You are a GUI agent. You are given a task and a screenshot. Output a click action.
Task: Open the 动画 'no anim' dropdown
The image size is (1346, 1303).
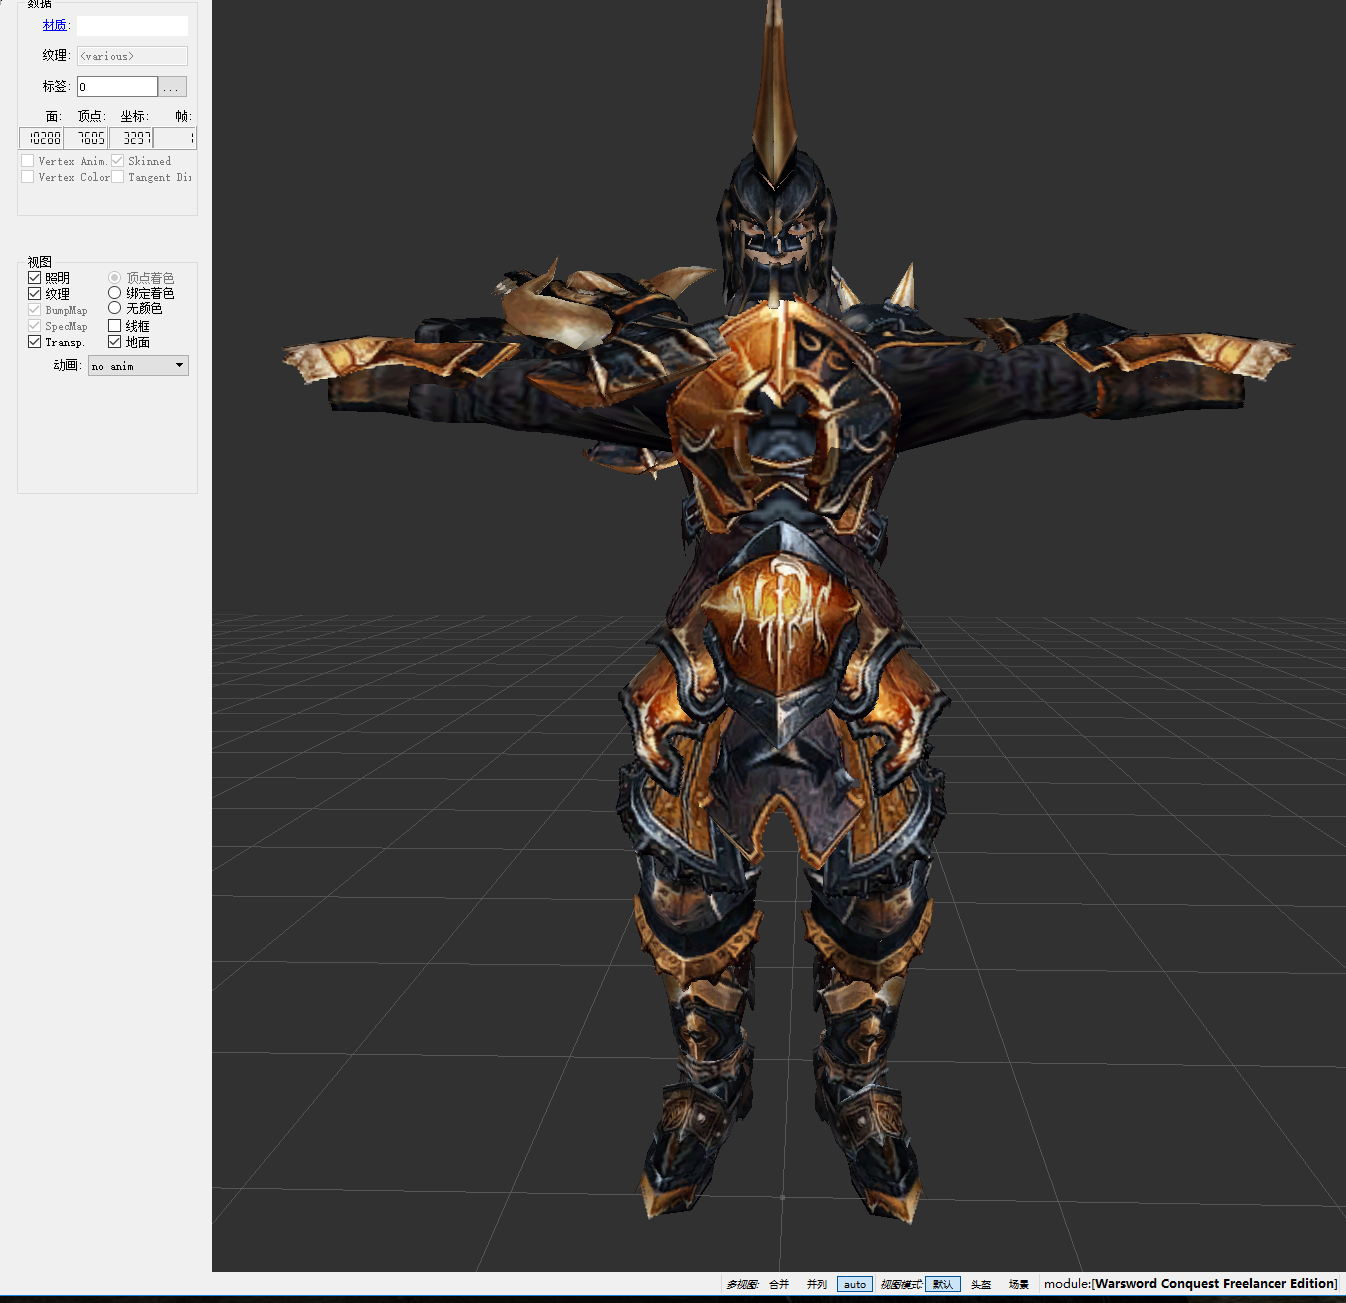(138, 366)
